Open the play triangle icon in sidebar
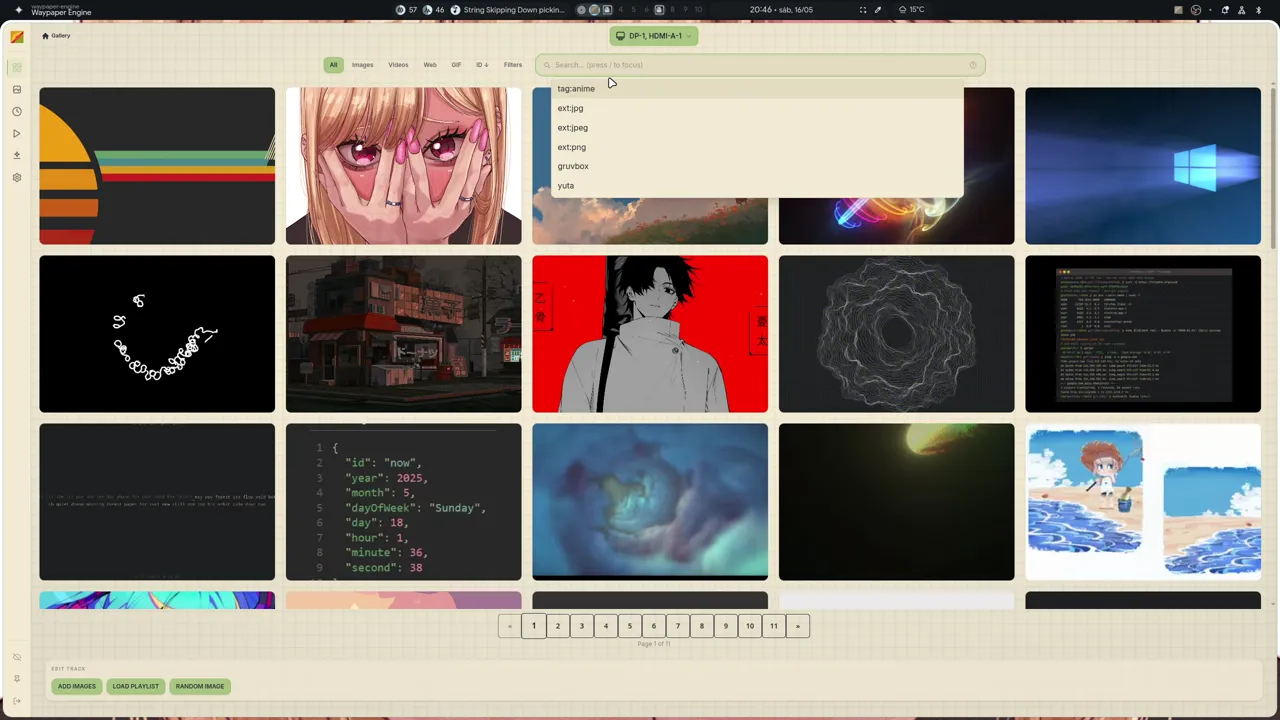The width and height of the screenshot is (1280, 720). coord(17,133)
